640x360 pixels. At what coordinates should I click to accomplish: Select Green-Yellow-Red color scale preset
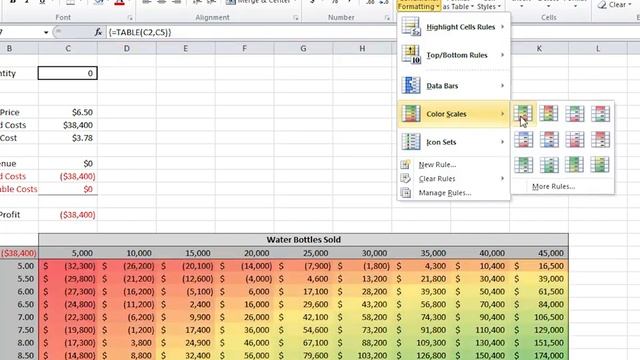[523, 113]
